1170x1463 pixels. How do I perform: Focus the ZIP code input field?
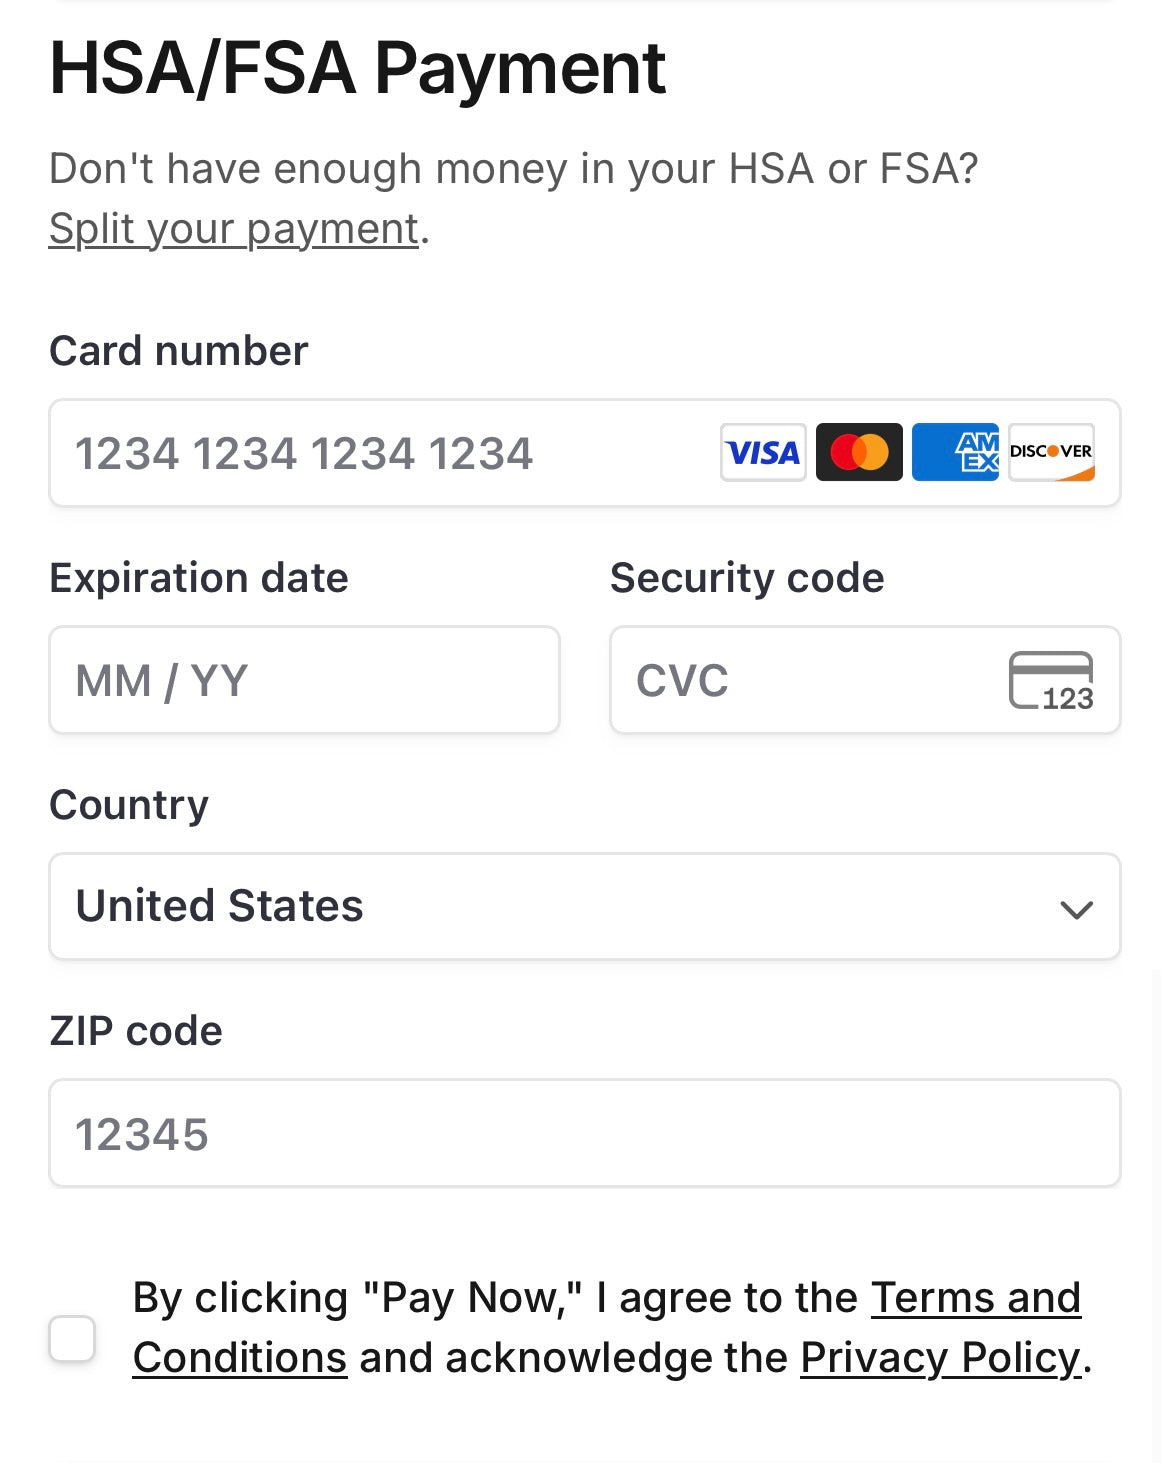(x=585, y=1133)
